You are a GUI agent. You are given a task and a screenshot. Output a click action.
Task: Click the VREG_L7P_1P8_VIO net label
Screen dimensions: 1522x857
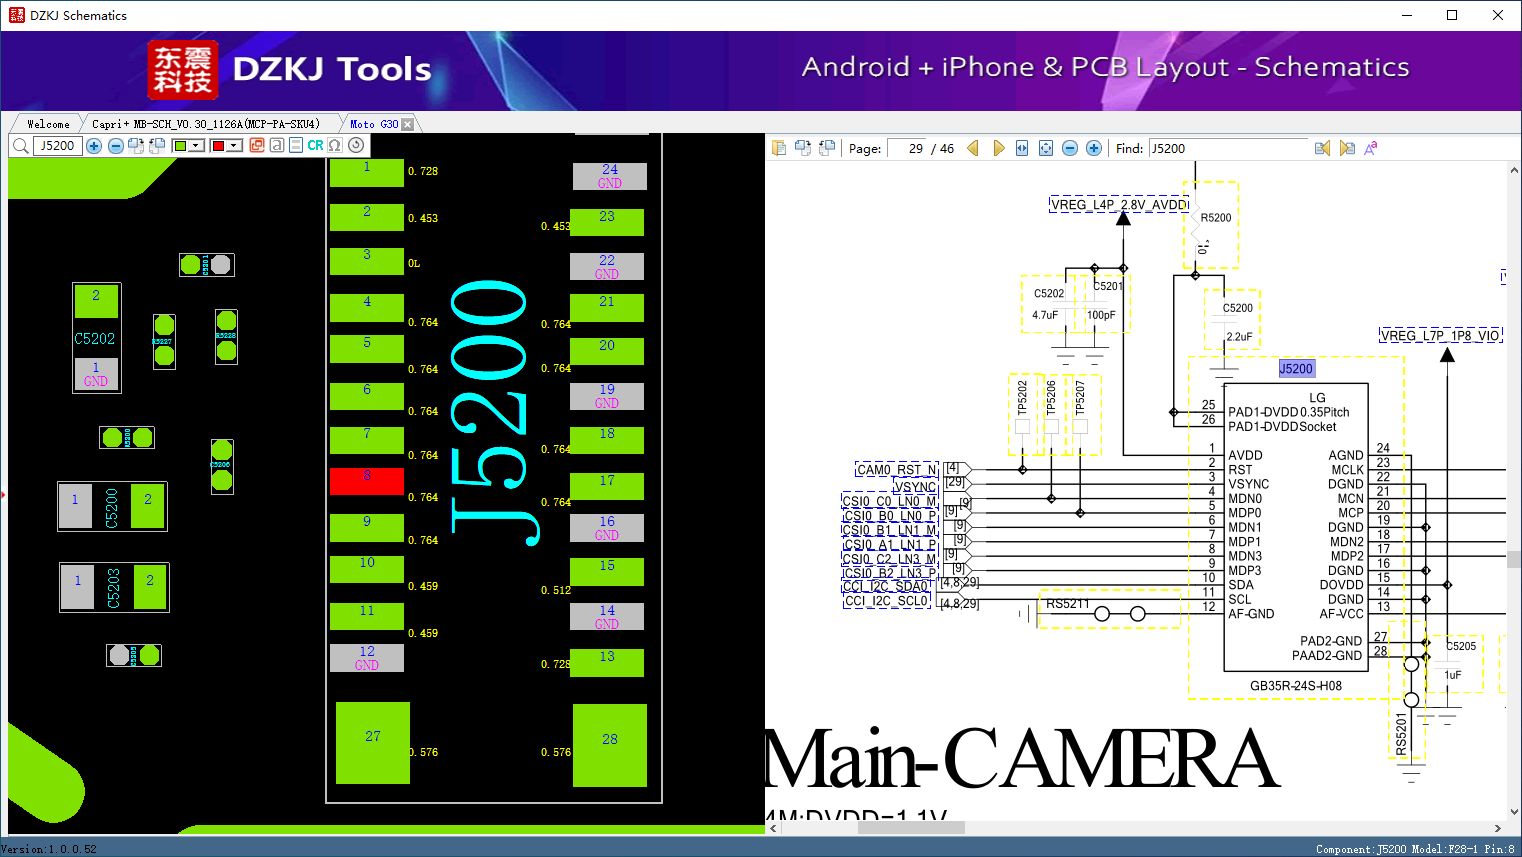(x=1440, y=335)
